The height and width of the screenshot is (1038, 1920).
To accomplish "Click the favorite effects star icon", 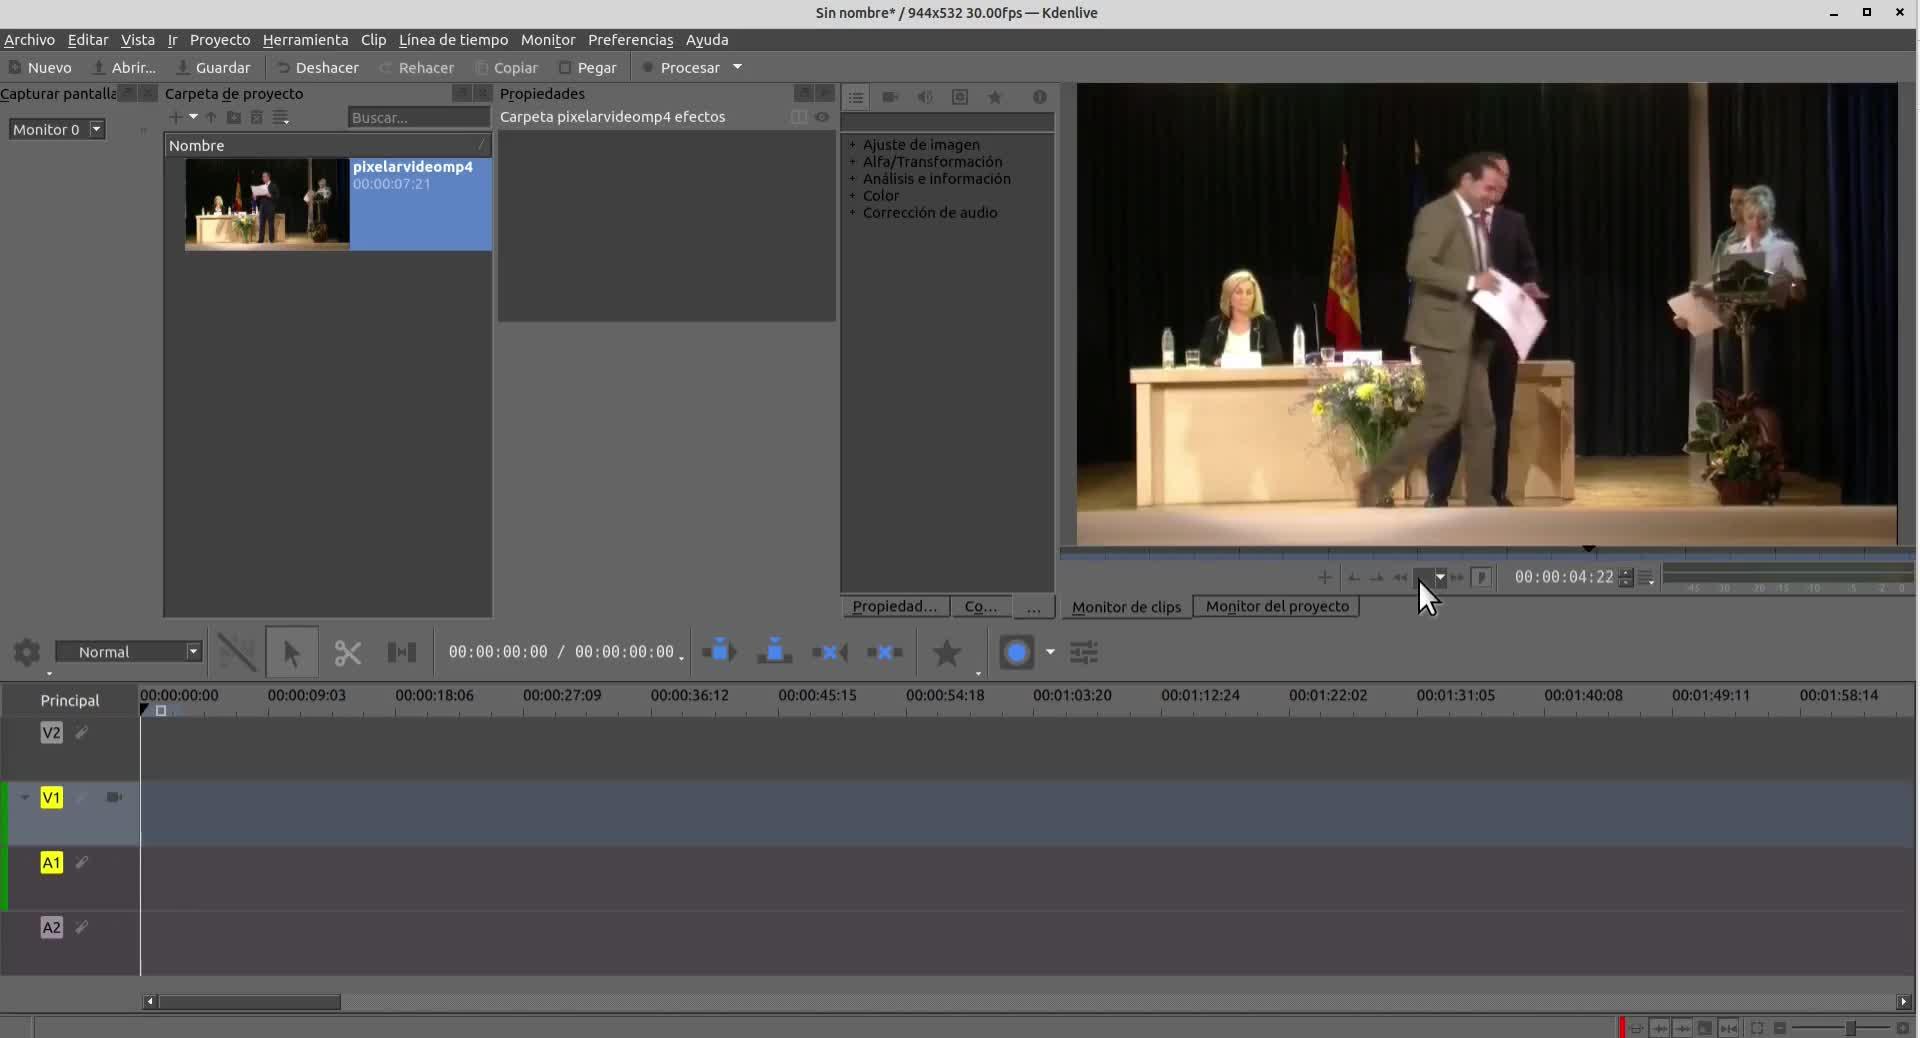I will 946,653.
